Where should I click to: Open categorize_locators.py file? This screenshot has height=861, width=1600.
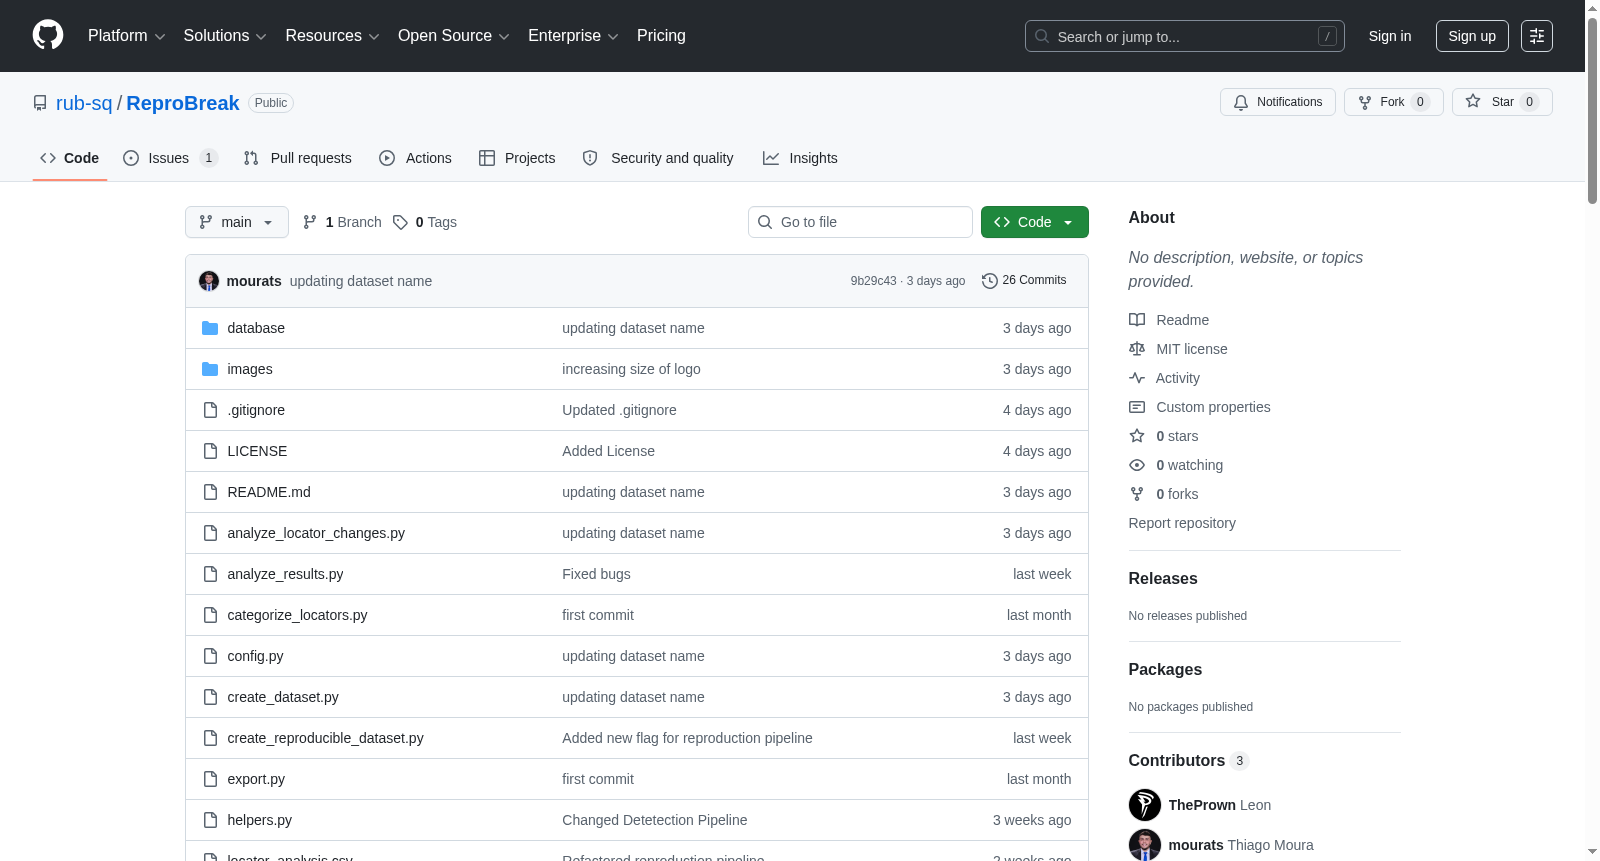297,615
